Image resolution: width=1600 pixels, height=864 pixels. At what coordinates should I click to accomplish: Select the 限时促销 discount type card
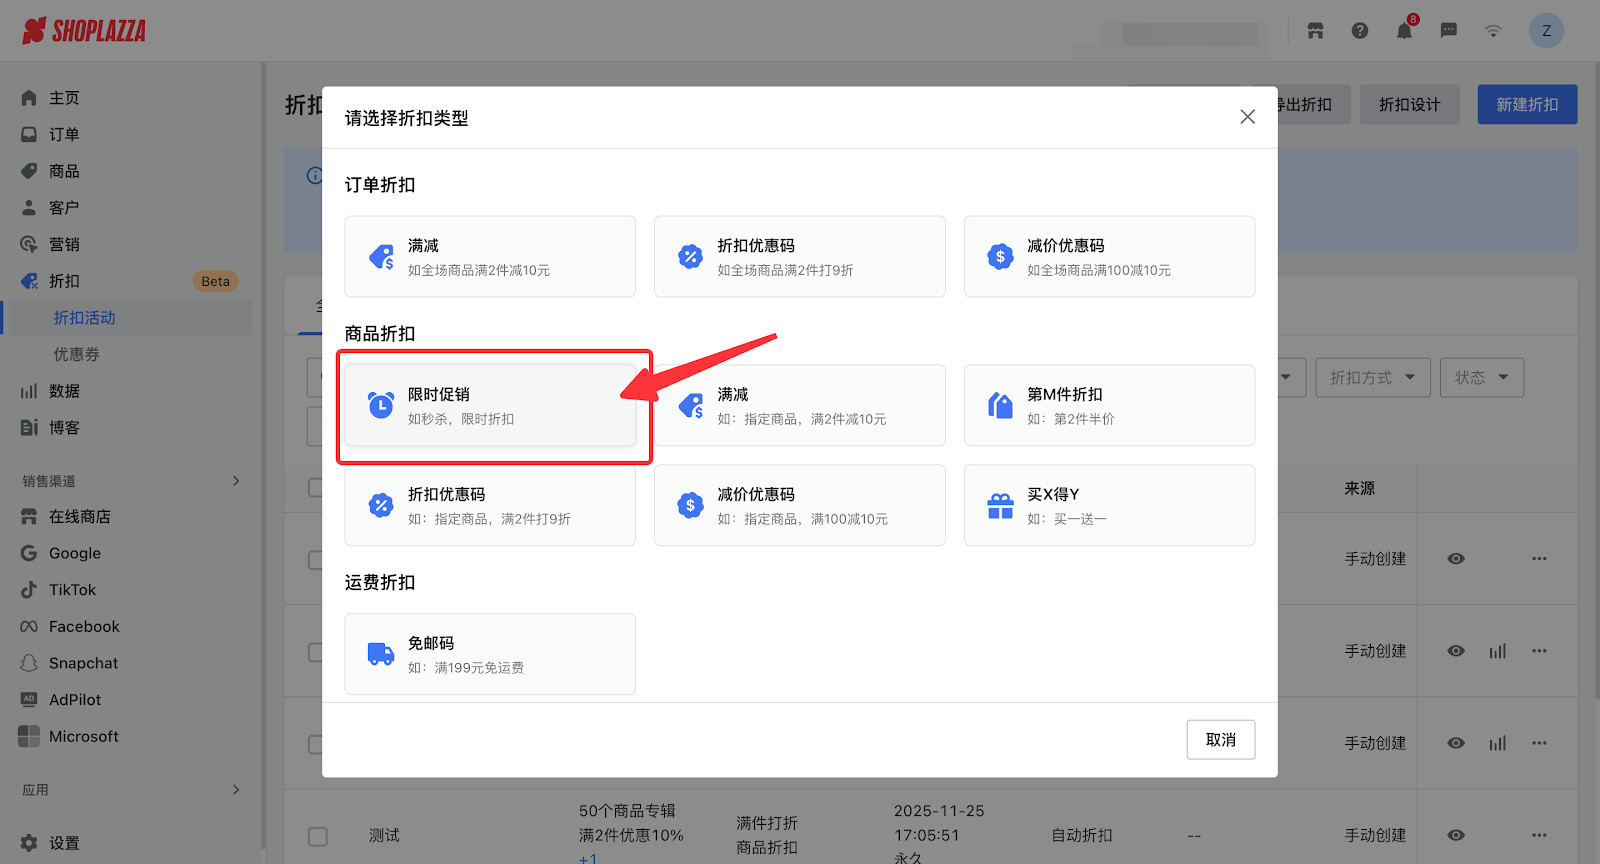click(490, 406)
